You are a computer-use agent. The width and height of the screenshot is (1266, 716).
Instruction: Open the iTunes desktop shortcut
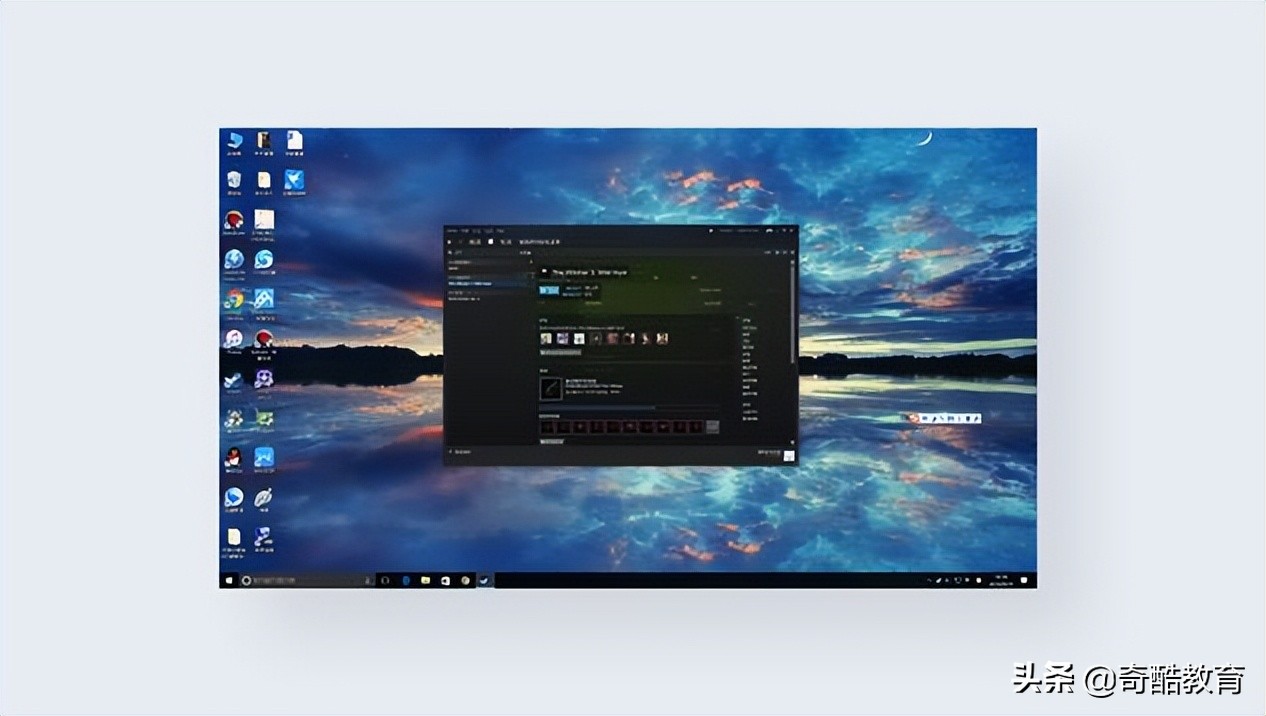pos(234,340)
